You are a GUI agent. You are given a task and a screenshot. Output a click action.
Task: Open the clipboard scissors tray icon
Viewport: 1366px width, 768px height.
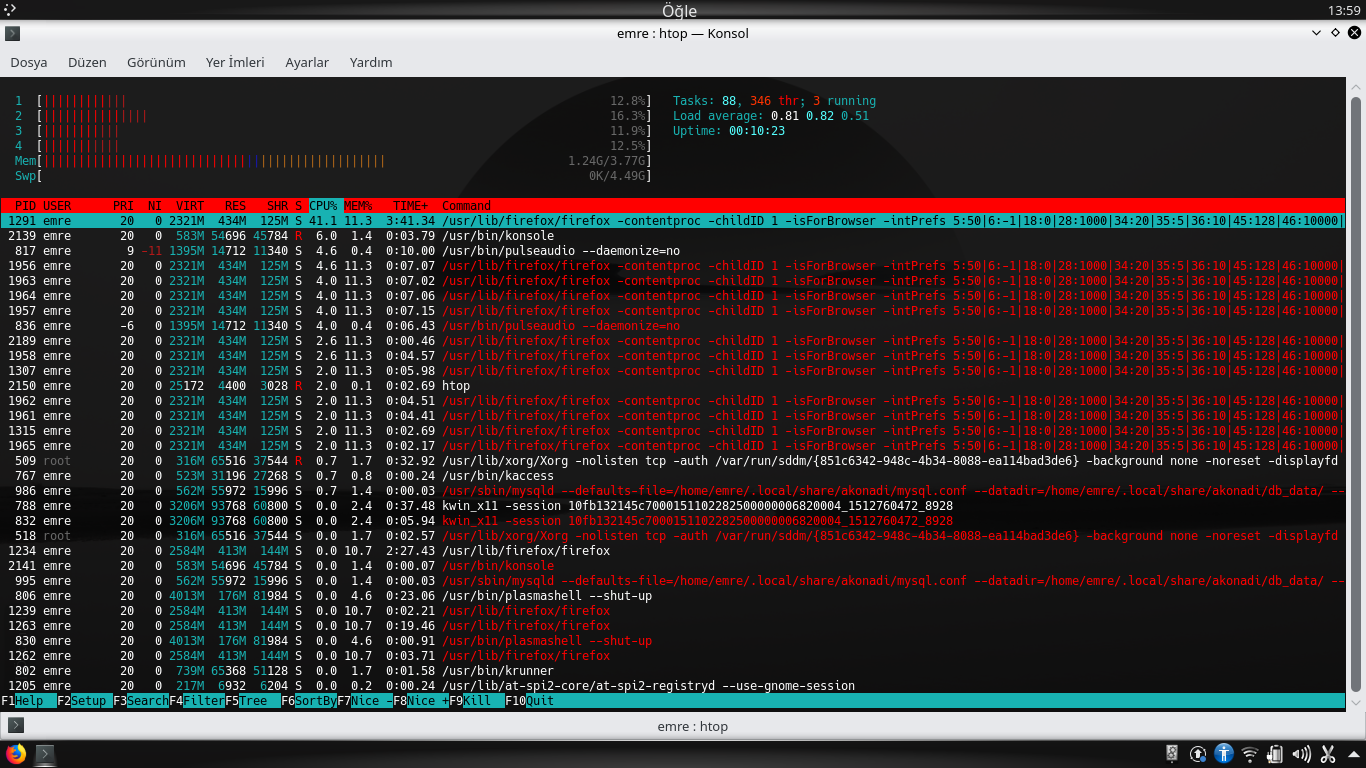coord(1328,754)
